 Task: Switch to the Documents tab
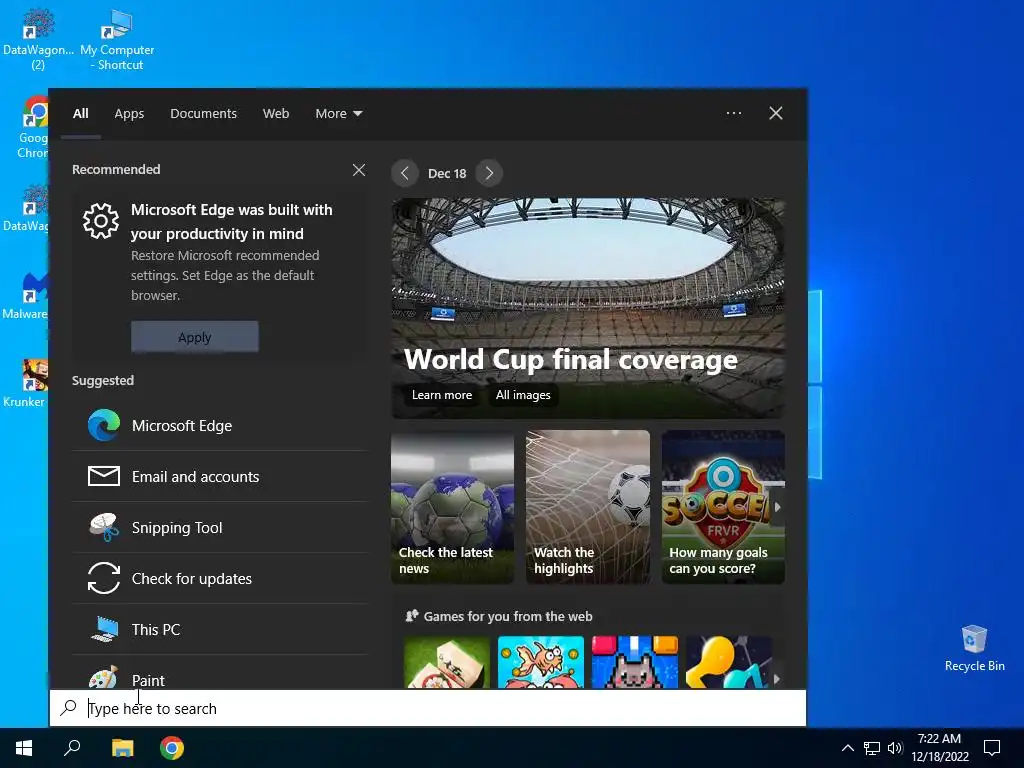[x=203, y=114]
